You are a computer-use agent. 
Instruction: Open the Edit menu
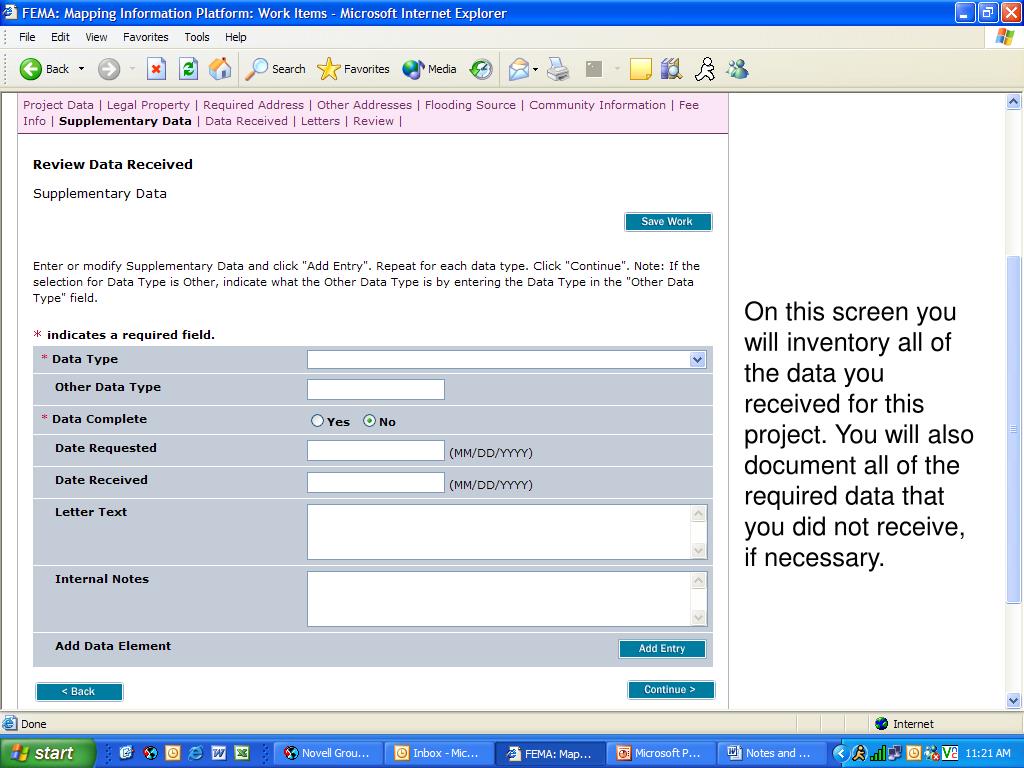click(x=60, y=37)
